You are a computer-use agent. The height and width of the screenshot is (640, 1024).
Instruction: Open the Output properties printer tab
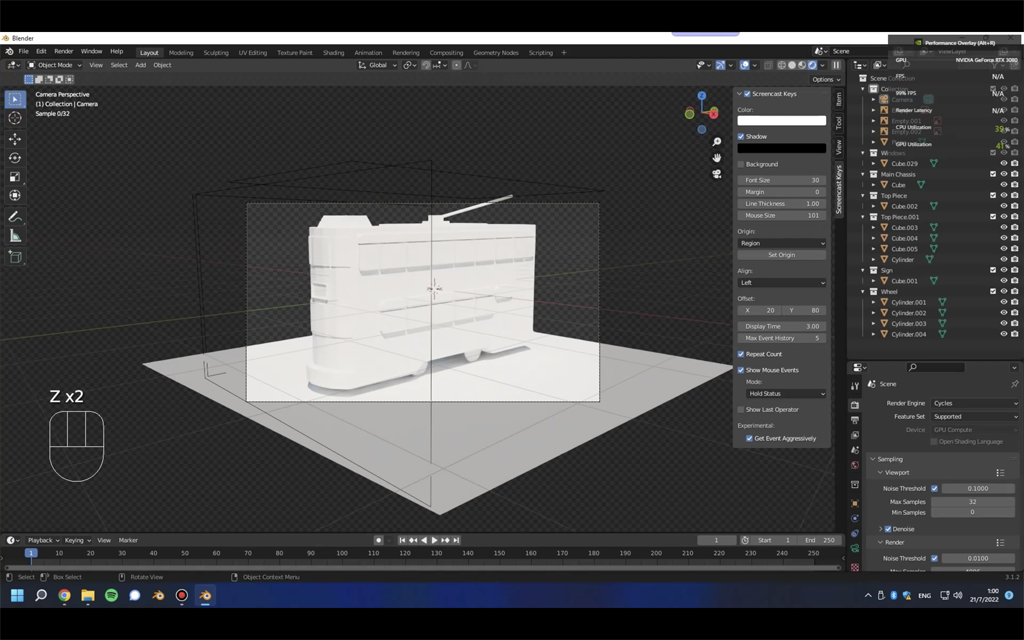tap(855, 421)
